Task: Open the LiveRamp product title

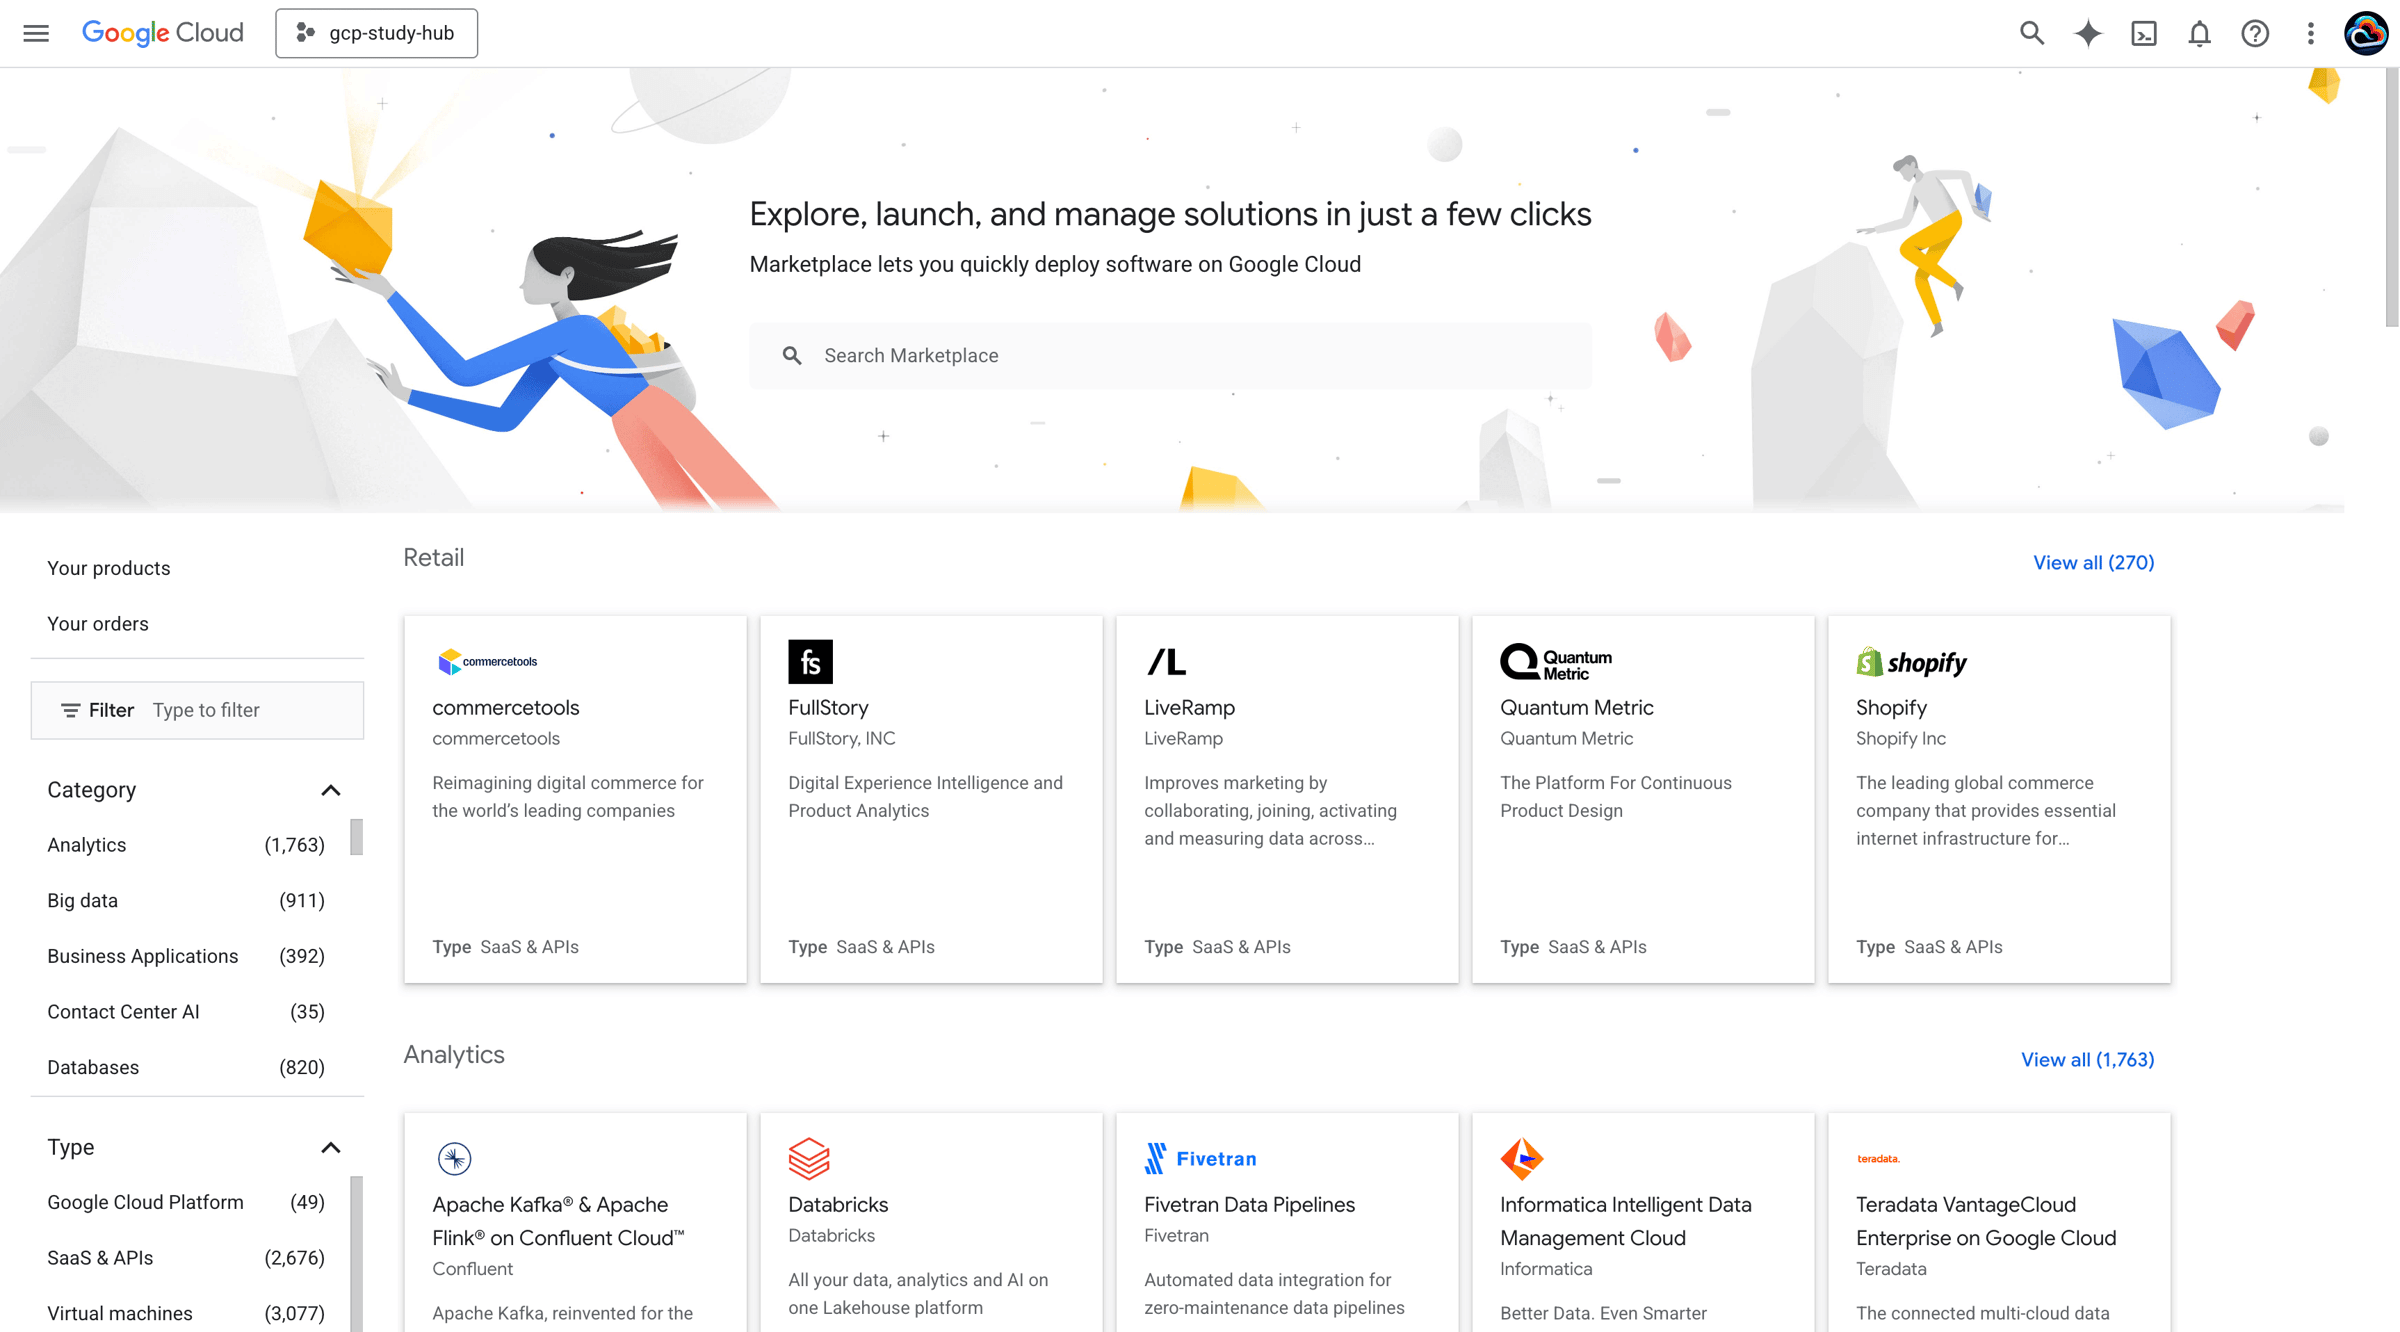Action: tap(1189, 708)
